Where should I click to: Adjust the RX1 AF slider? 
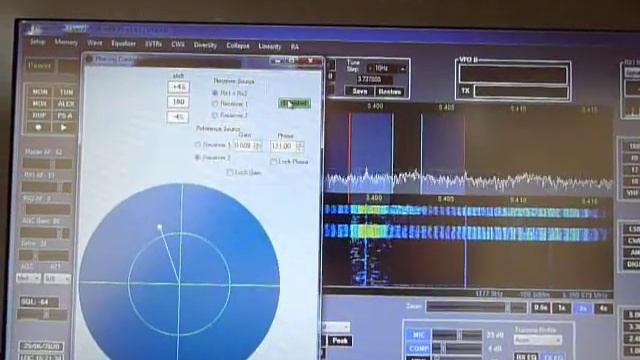46,187
